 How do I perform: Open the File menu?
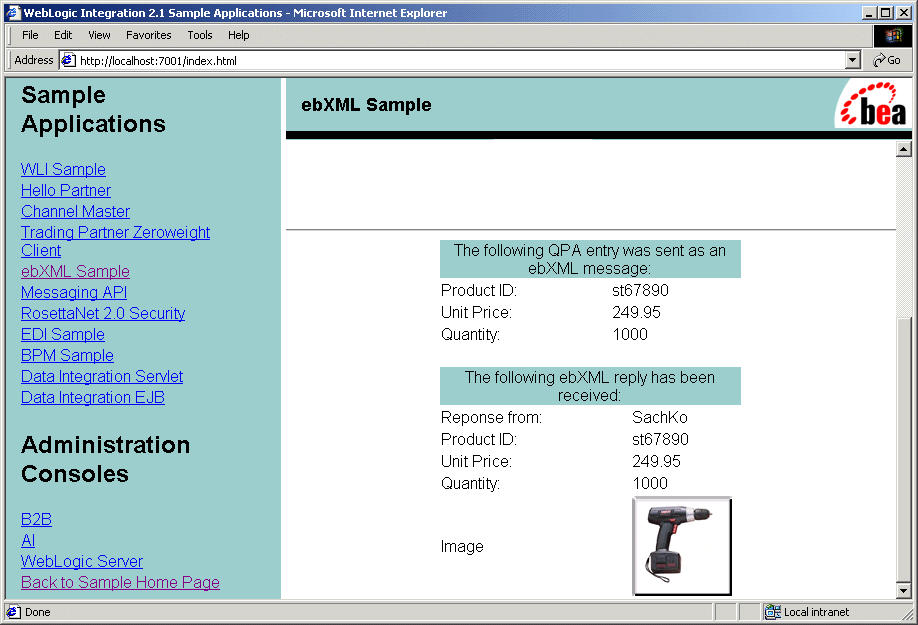30,35
